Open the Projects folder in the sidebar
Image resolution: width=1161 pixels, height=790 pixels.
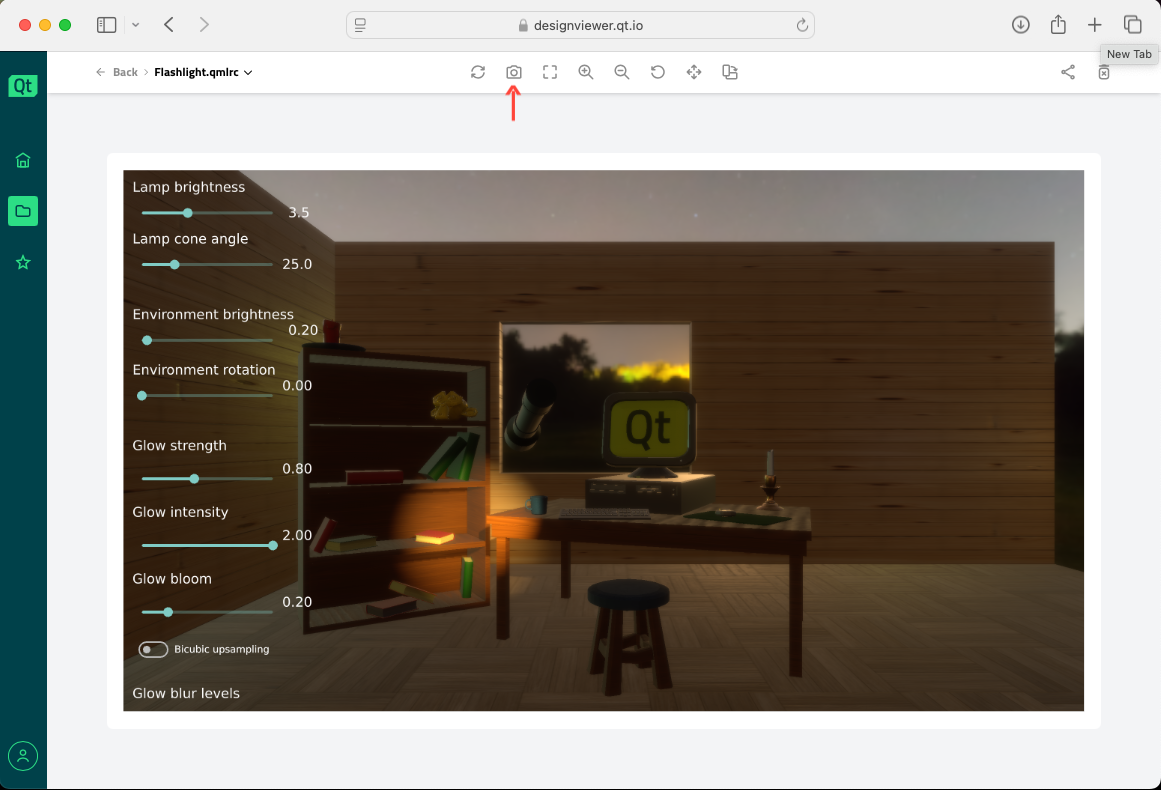(23, 211)
